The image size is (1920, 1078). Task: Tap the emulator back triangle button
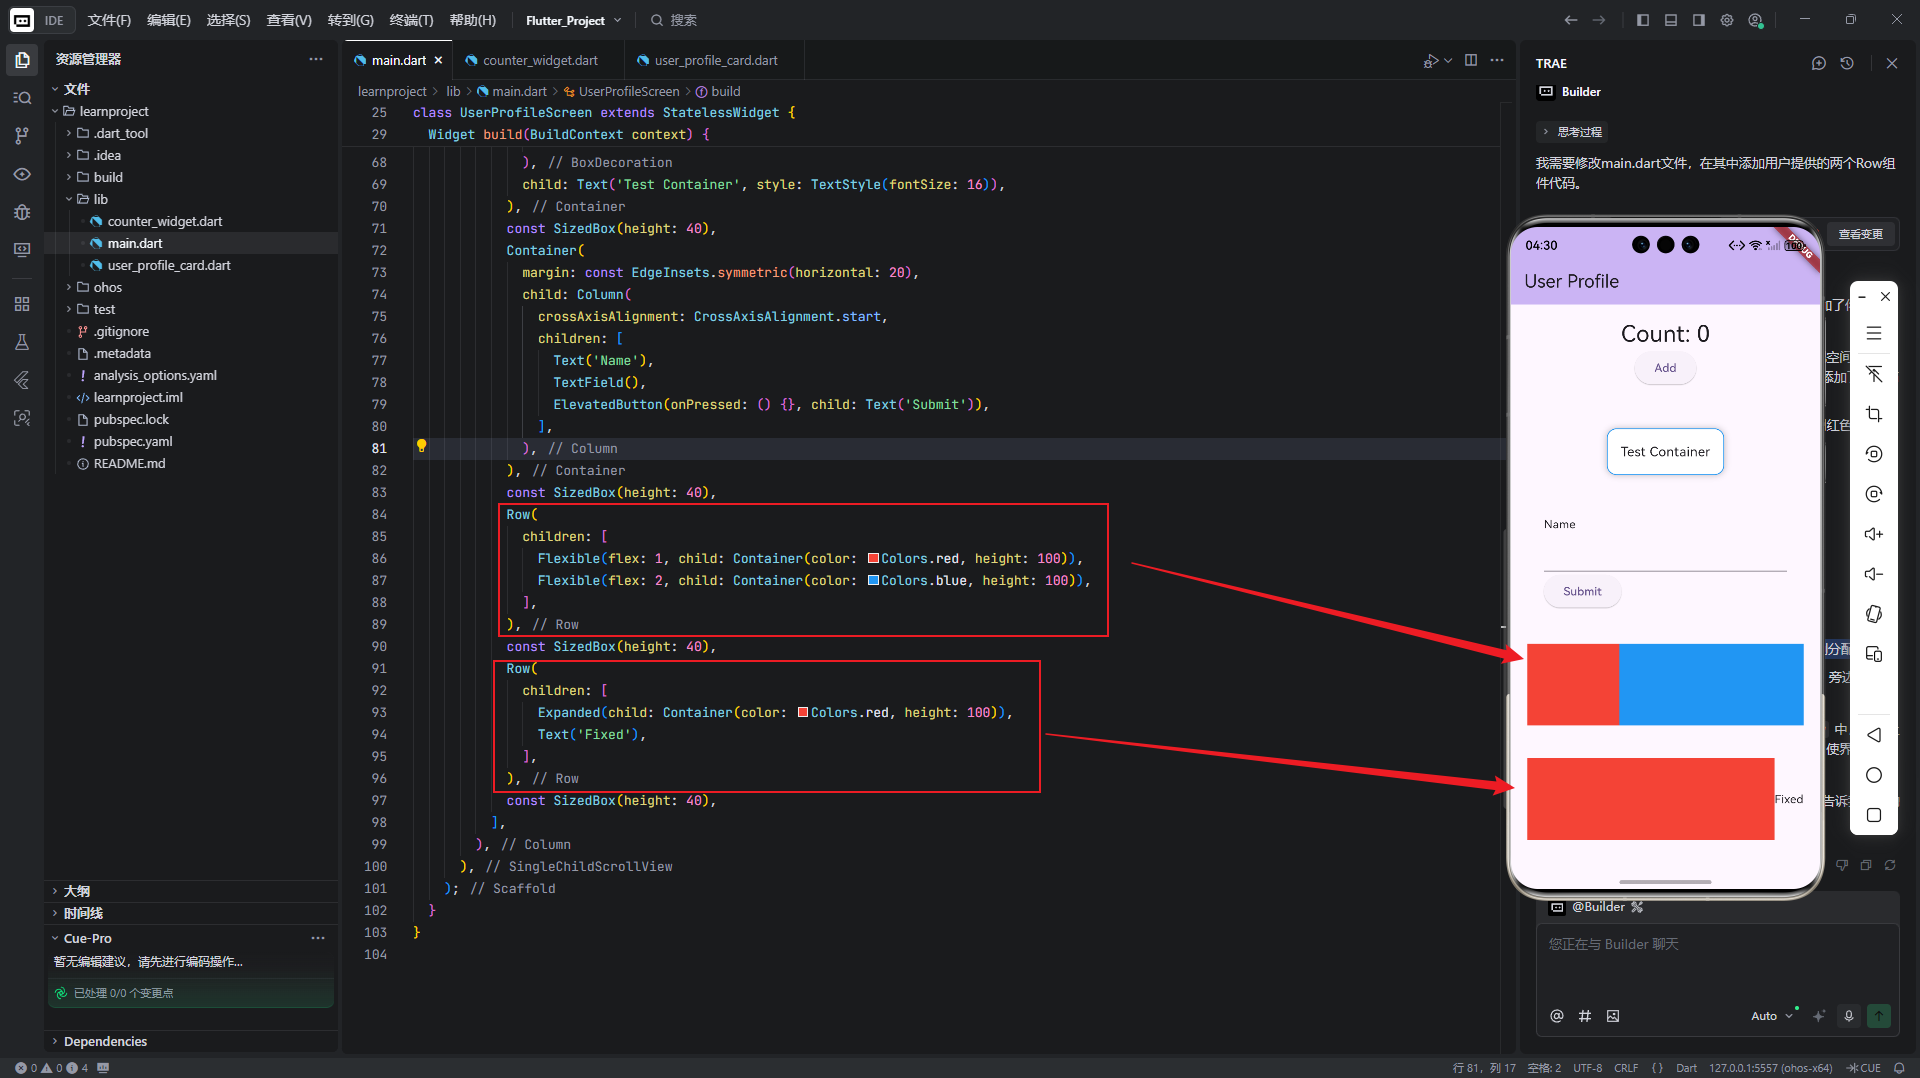point(1874,735)
